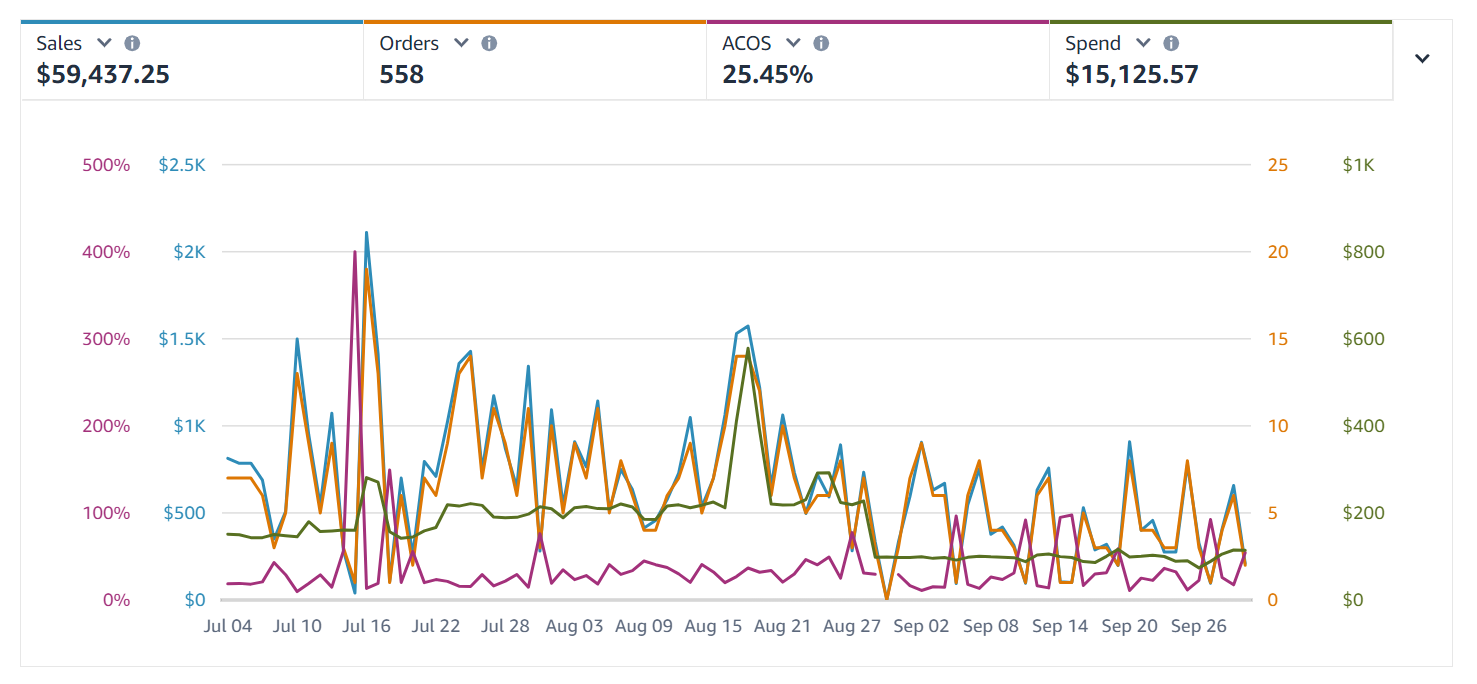The height and width of the screenshot is (684, 1477).
Task: Click the Sep 26 date label
Action: 1197,627
